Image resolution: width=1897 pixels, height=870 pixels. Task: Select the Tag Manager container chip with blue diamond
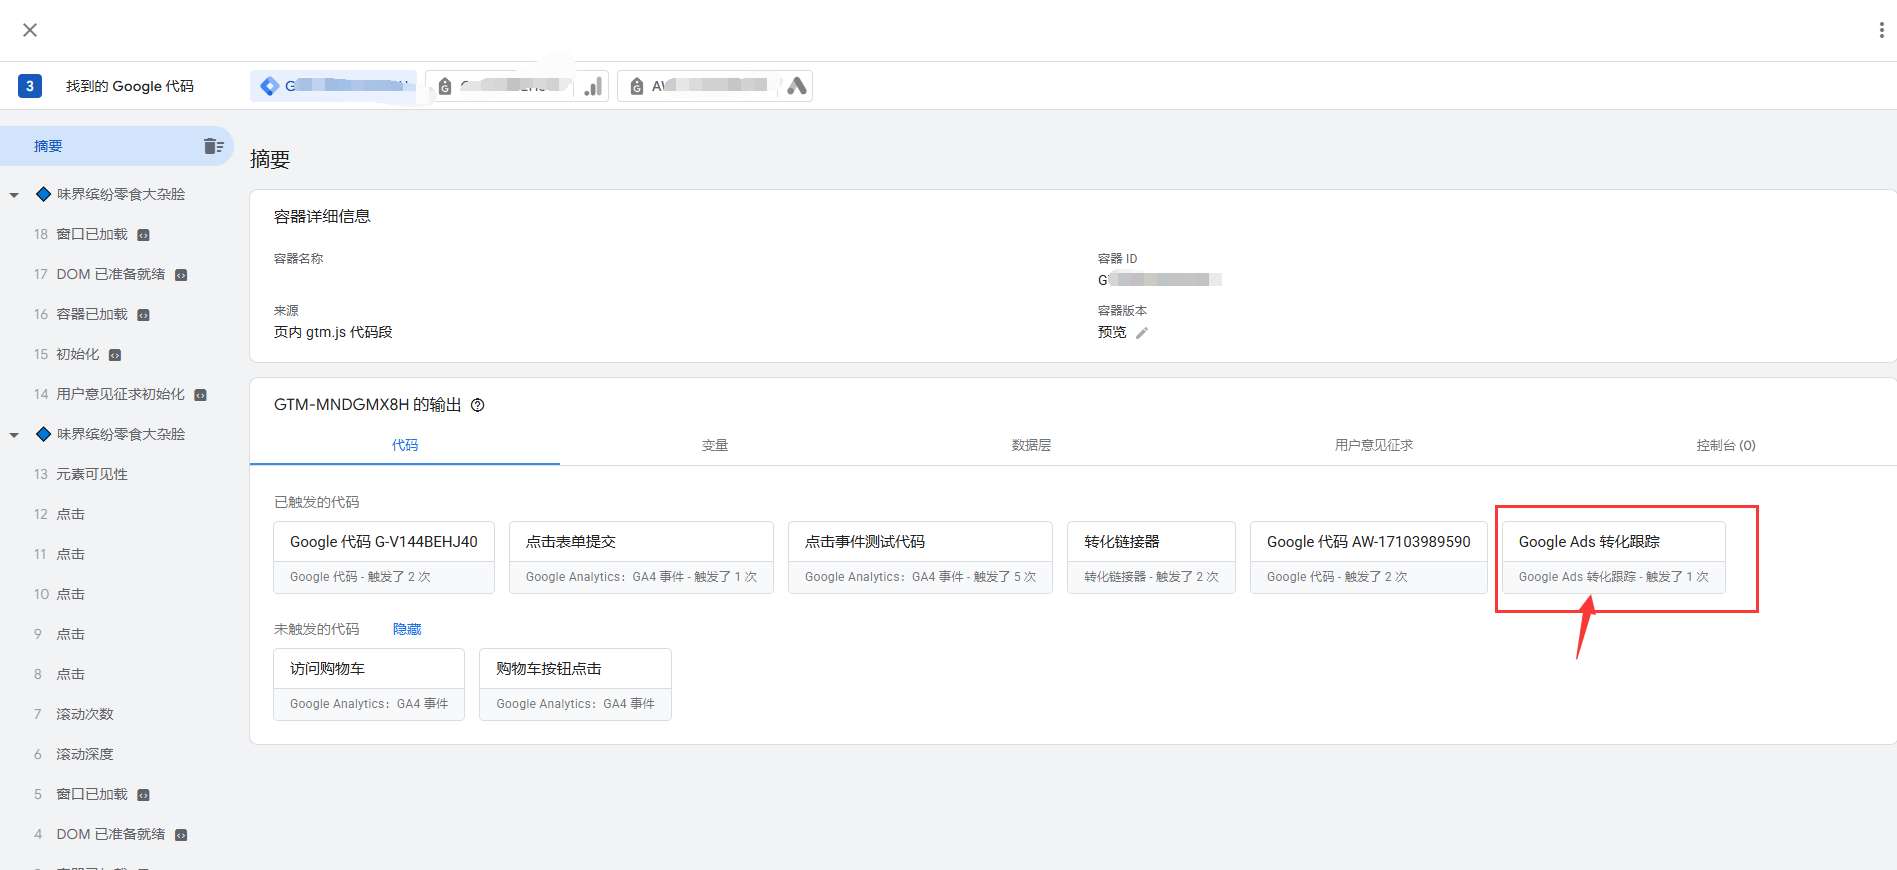pyautogui.click(x=333, y=86)
